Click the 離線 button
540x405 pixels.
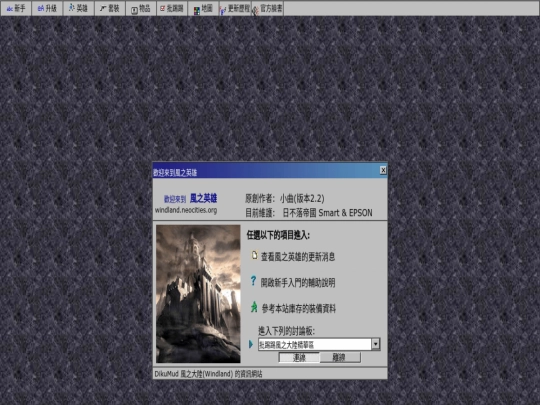tap(340, 357)
